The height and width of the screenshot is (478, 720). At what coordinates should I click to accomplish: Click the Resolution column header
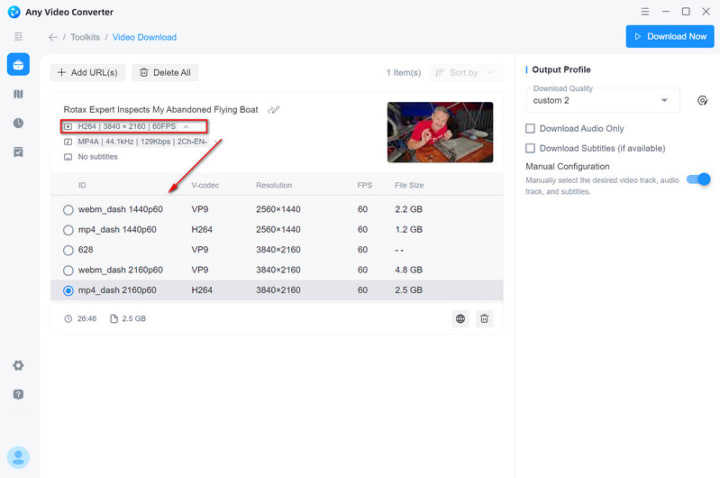pos(274,185)
